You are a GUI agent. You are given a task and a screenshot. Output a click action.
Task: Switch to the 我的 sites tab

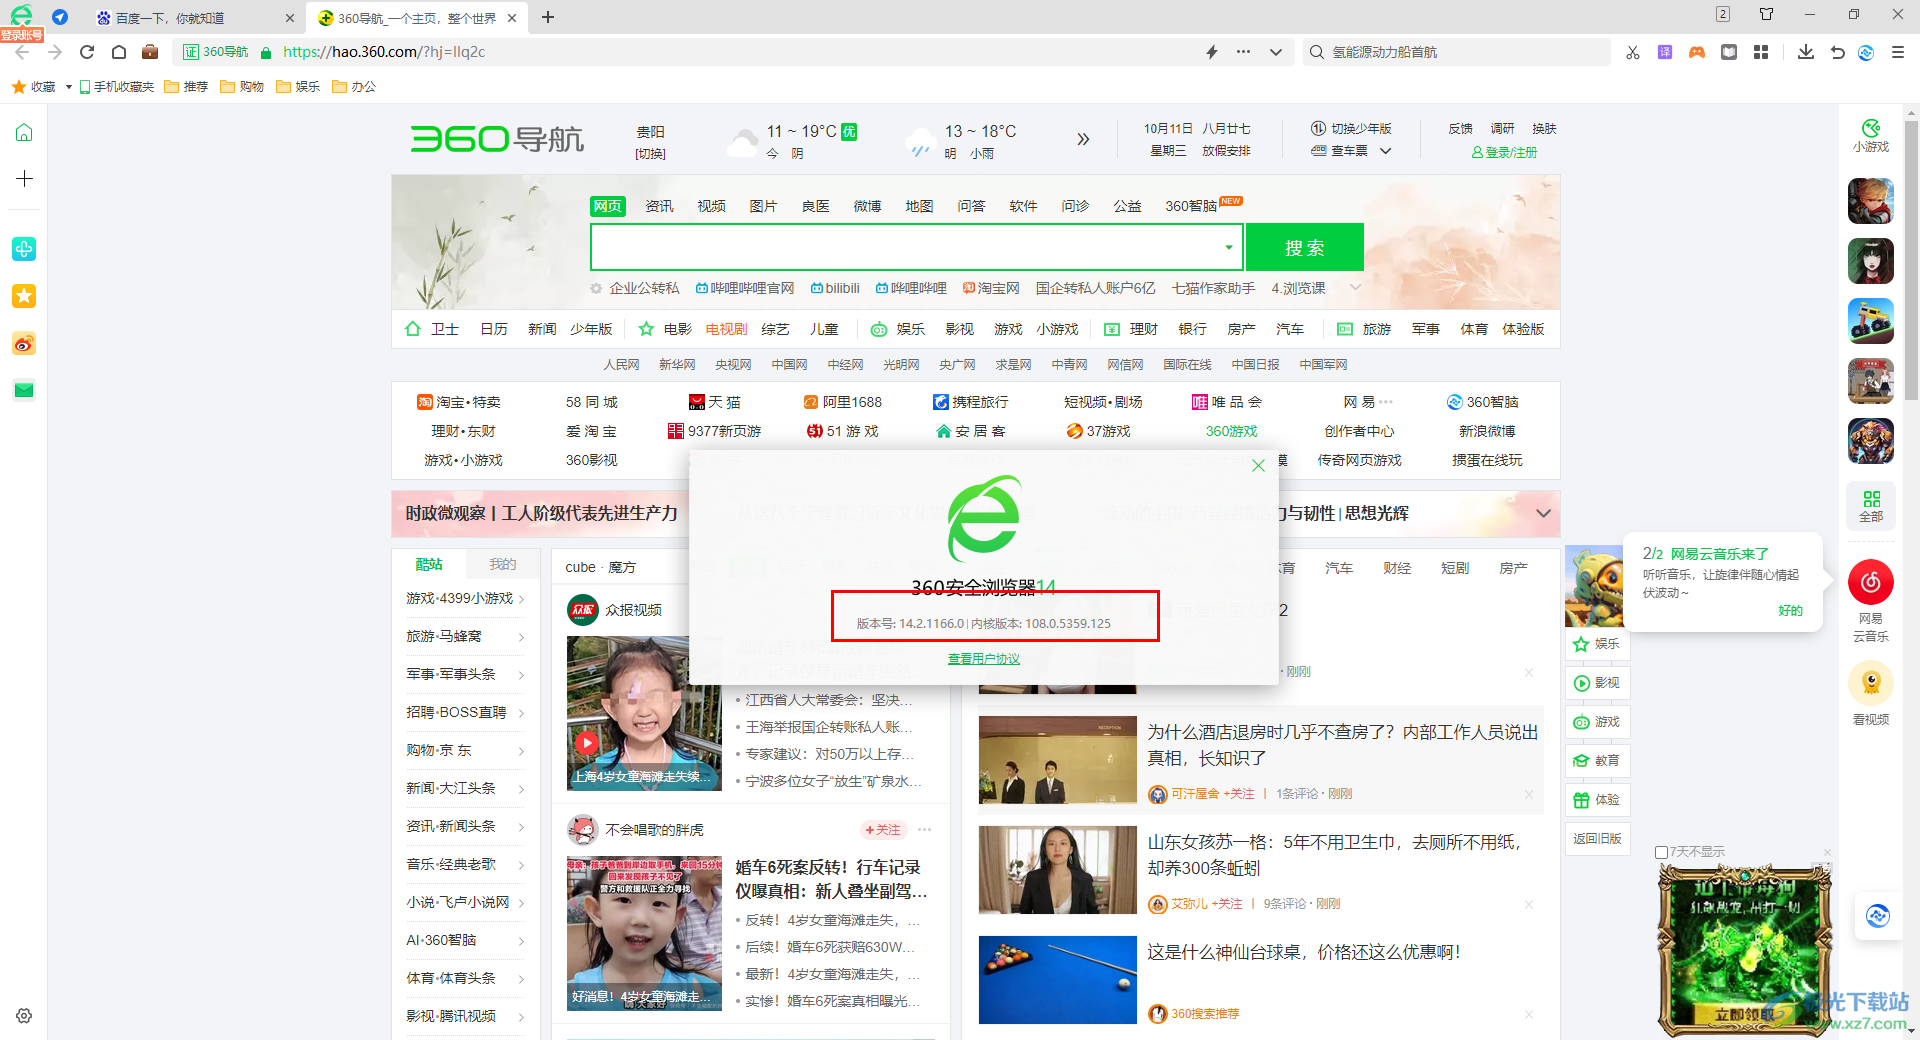tap(502, 564)
